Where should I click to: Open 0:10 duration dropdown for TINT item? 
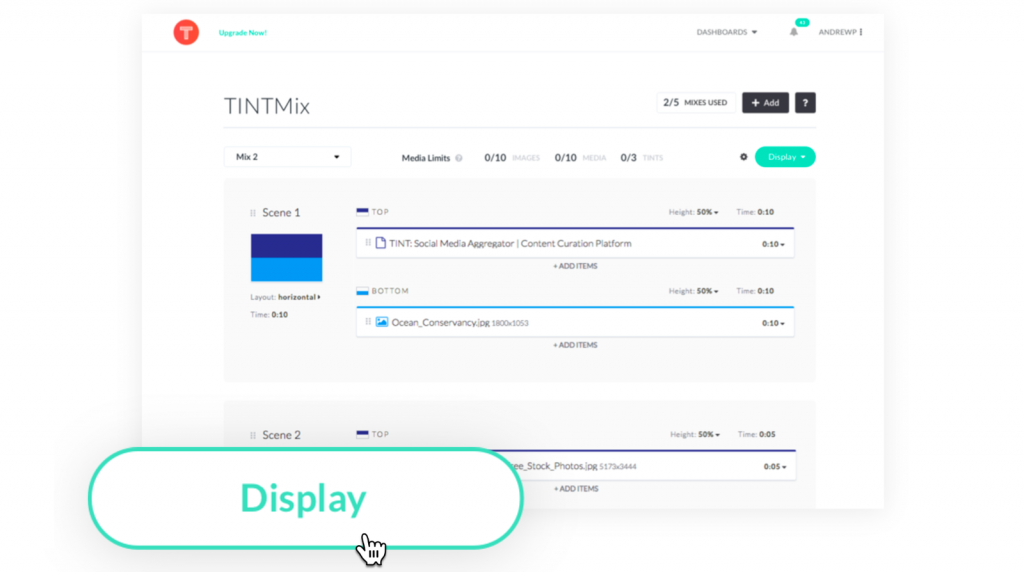pos(773,244)
